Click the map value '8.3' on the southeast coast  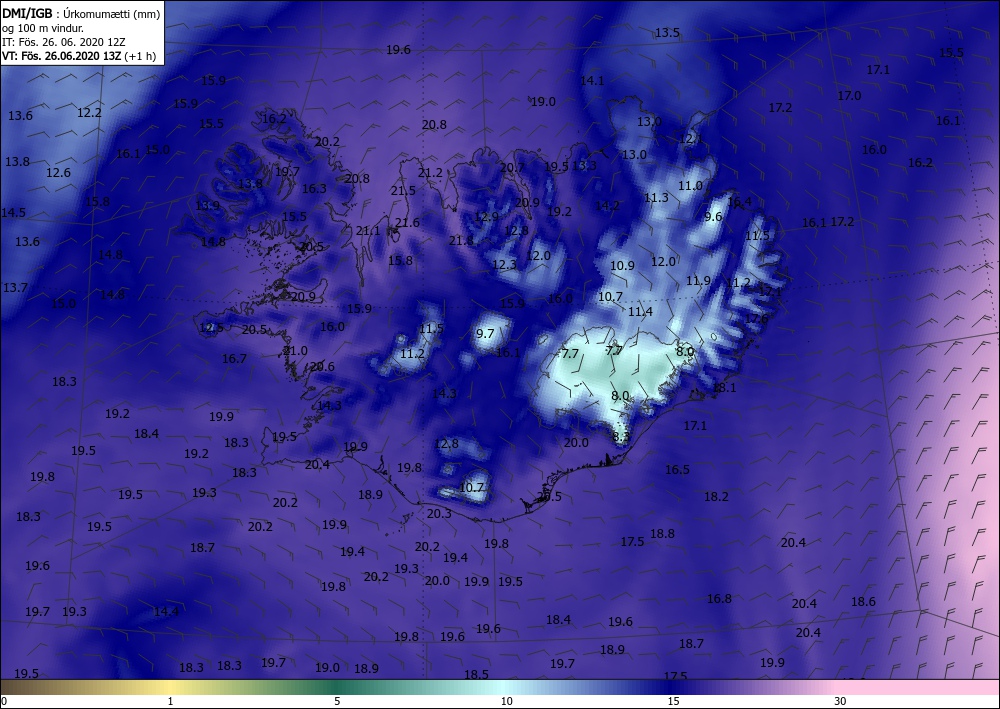pos(621,437)
